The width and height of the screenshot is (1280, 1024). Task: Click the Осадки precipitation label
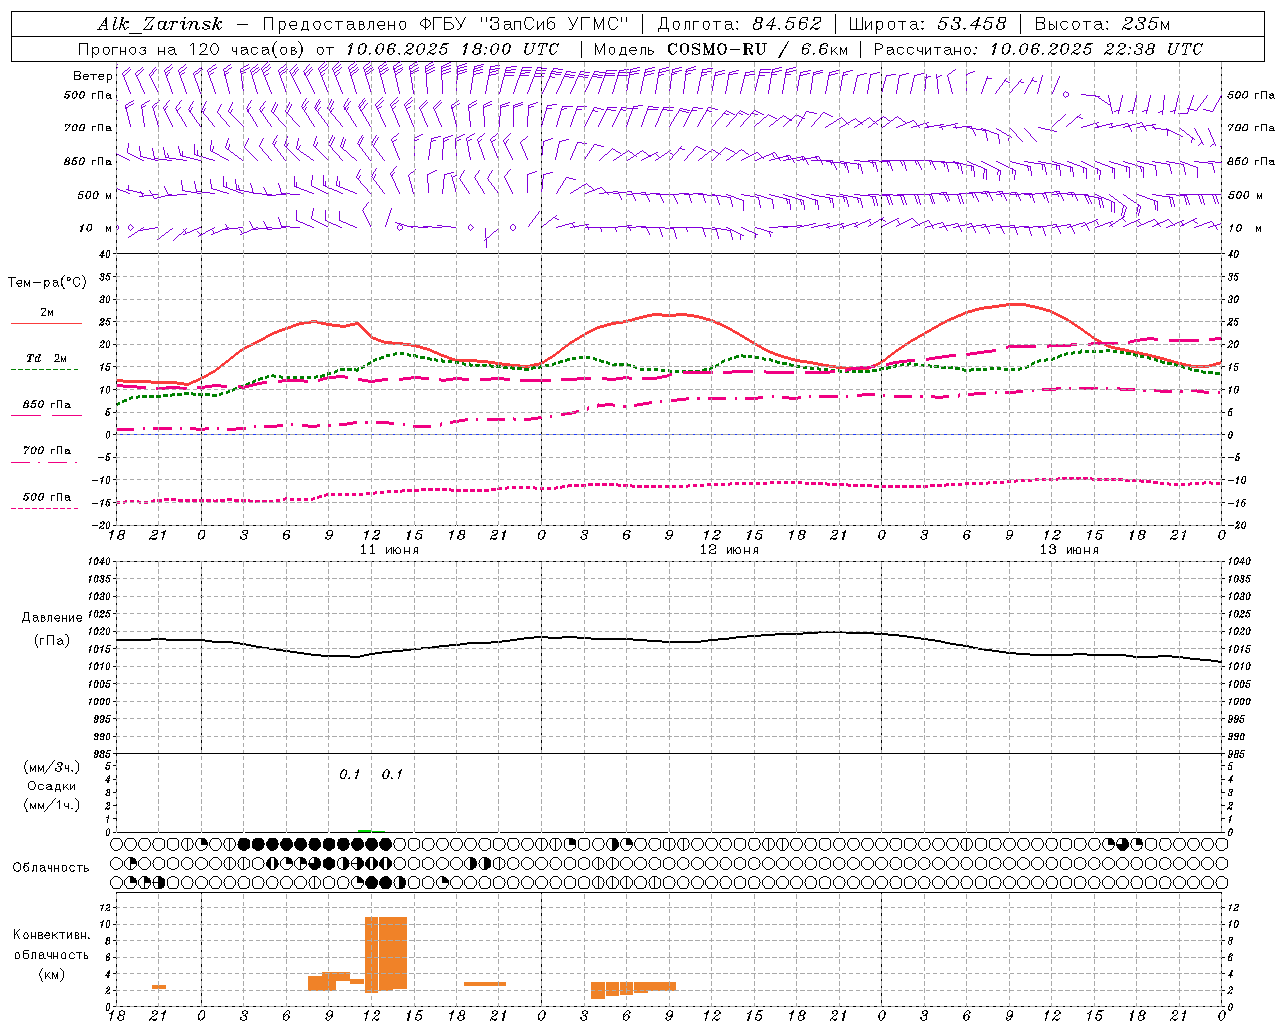52,786
